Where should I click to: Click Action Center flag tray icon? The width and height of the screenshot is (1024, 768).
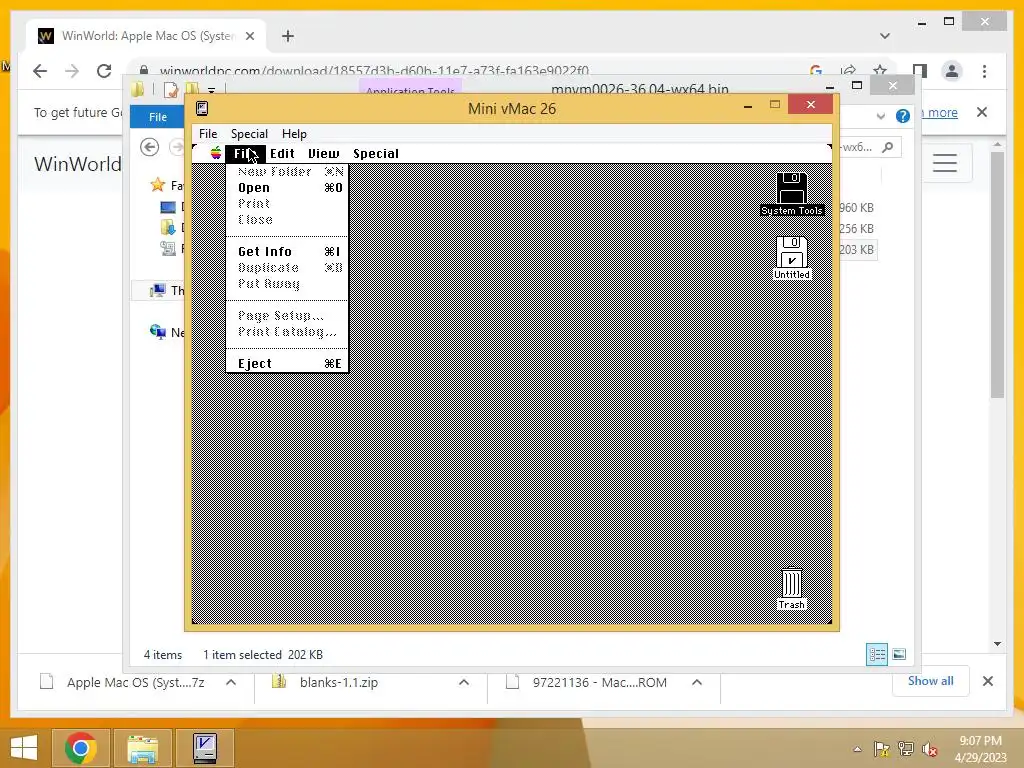coord(881,749)
